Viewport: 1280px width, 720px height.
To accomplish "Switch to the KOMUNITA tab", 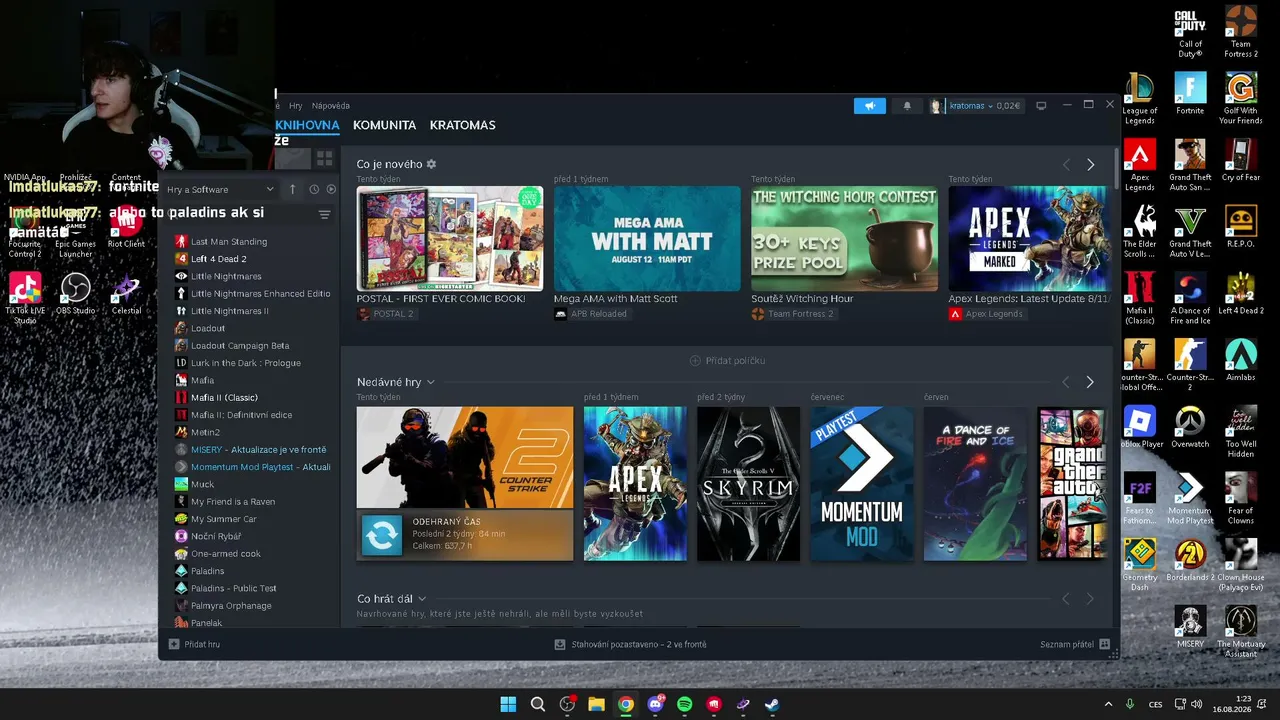I will (384, 125).
